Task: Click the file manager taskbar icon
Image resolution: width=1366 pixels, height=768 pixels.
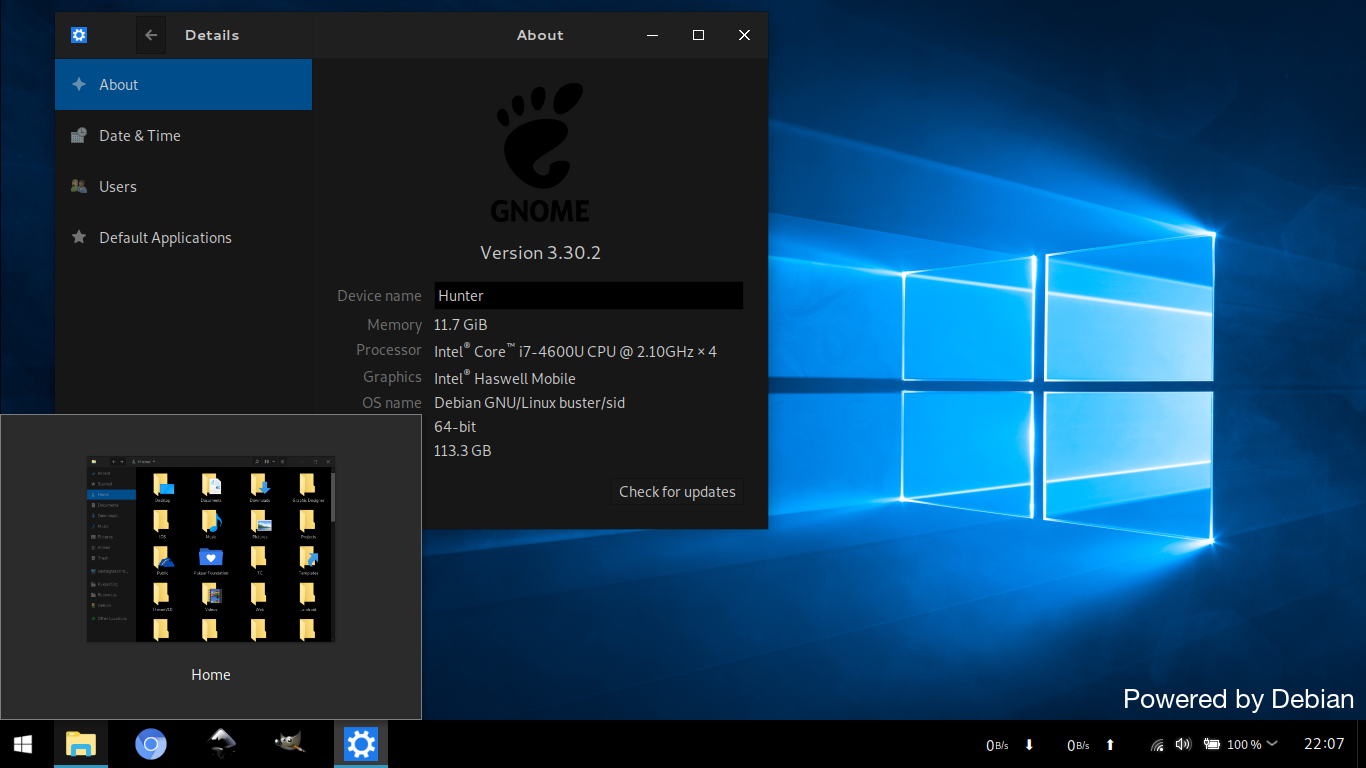Action: click(81, 744)
